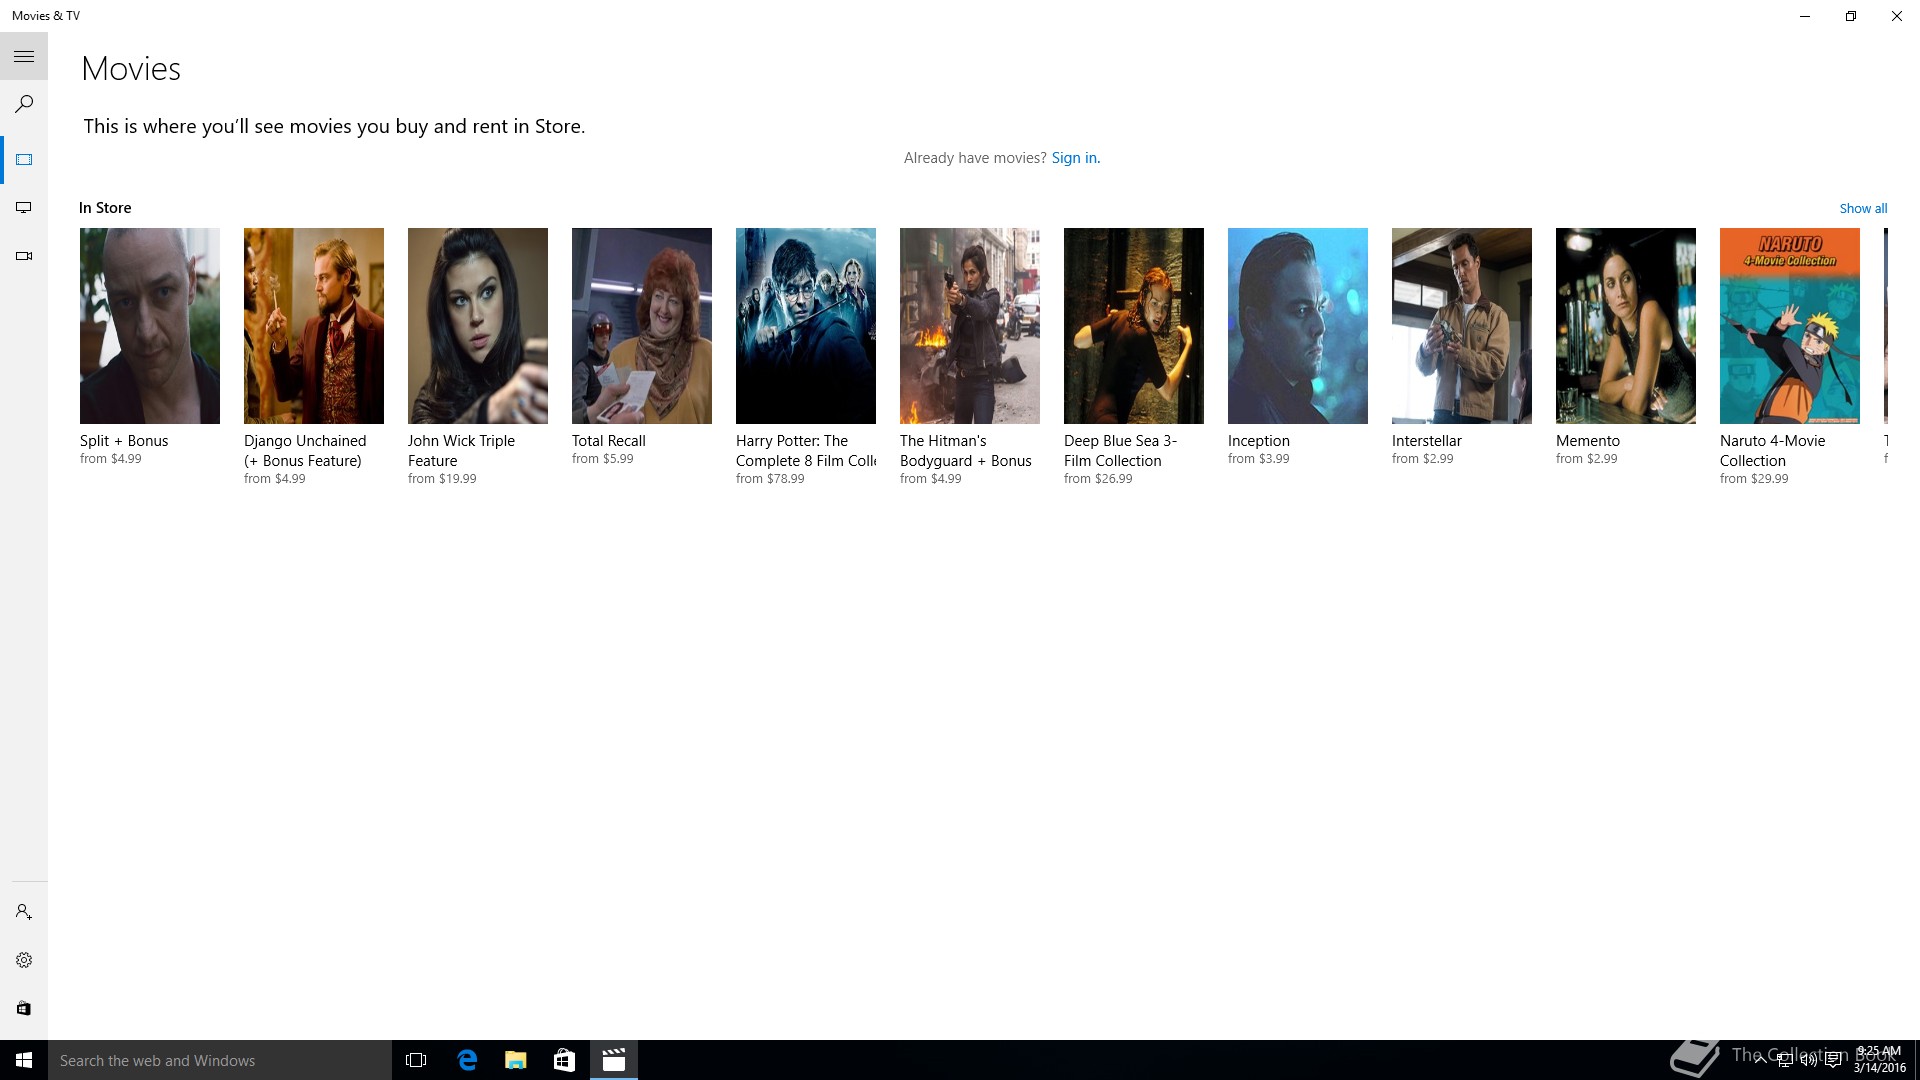Open Settings gear icon in sidebar
1920x1080 pixels.
pos(24,960)
